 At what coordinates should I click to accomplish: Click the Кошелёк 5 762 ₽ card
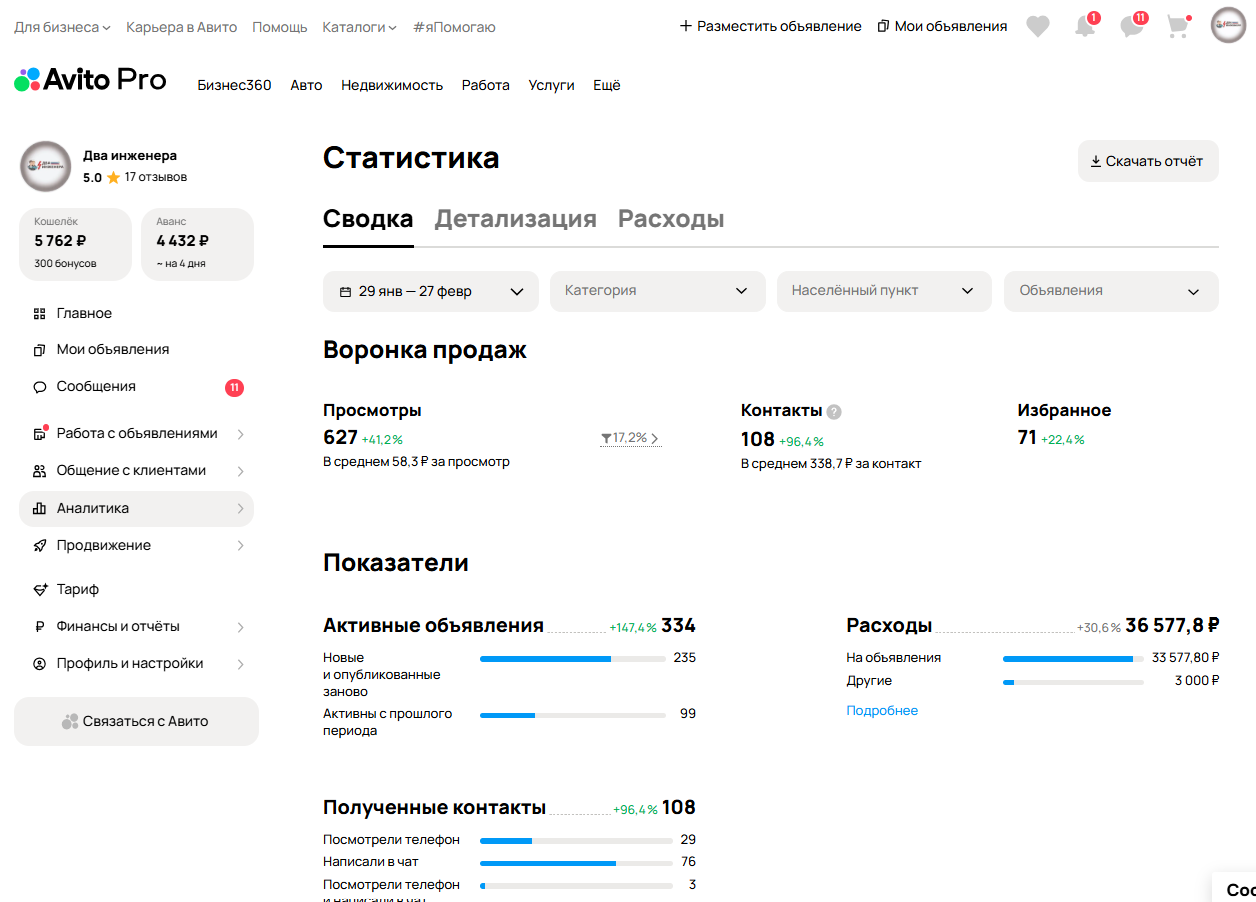click(x=75, y=244)
